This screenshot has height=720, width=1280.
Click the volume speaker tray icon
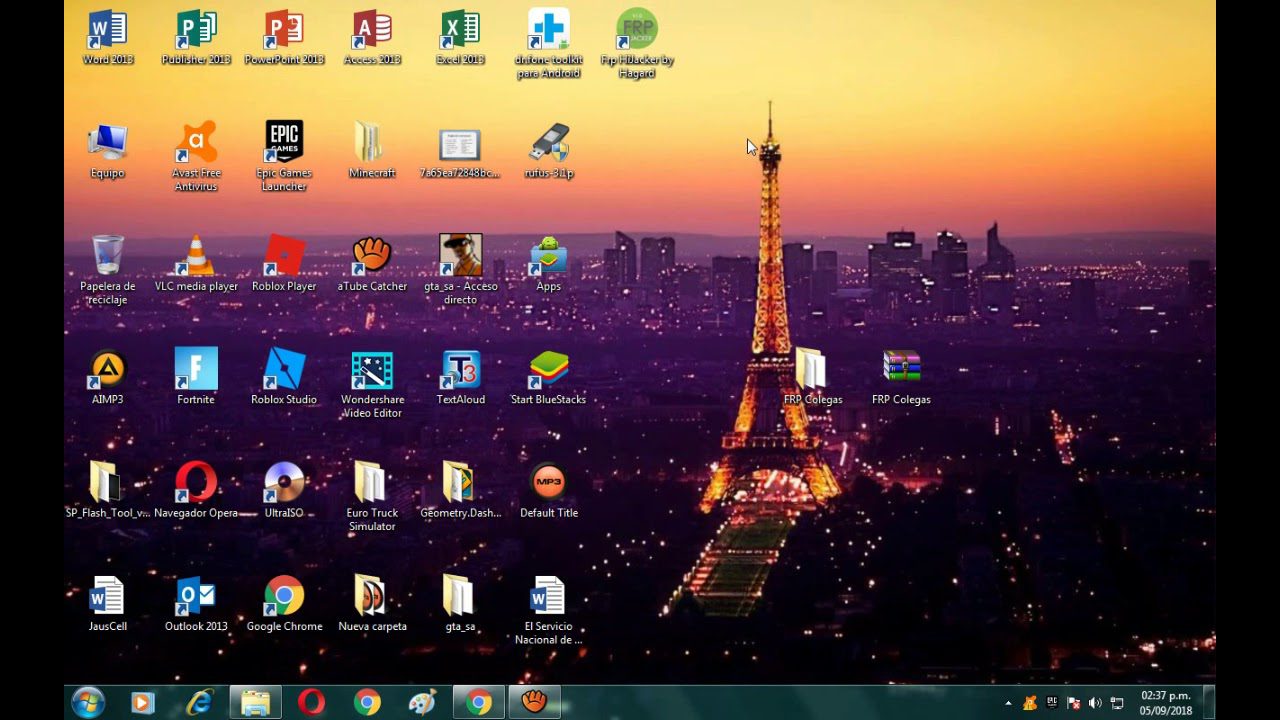click(1095, 703)
